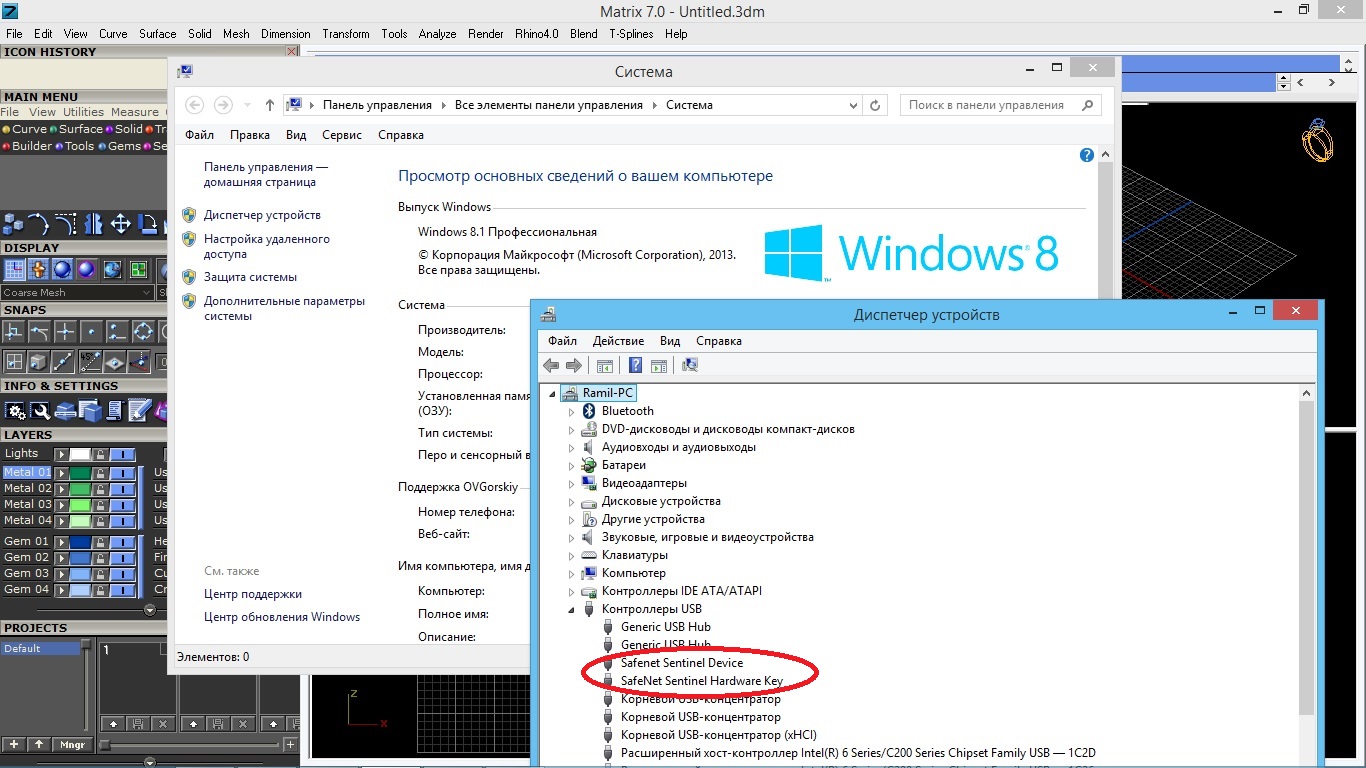Choose the blue shaded sphere display icon

[x=62, y=269]
